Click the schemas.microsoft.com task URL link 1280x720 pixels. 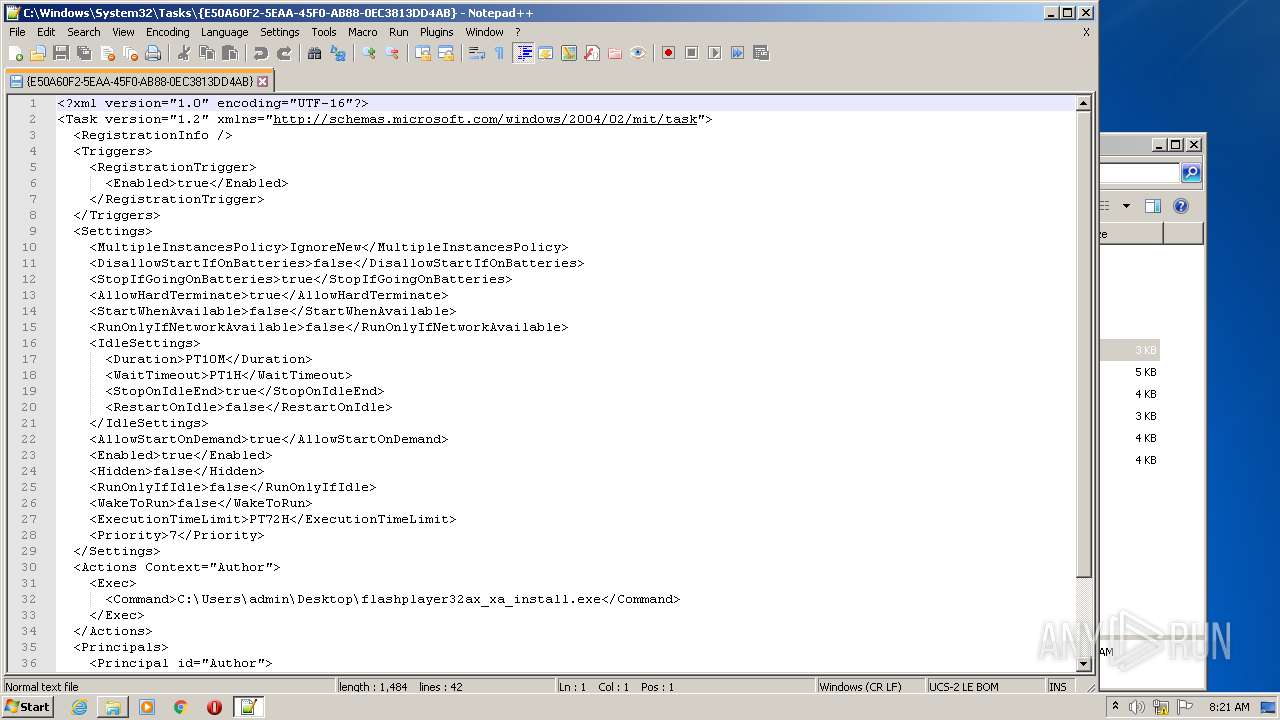(485, 119)
